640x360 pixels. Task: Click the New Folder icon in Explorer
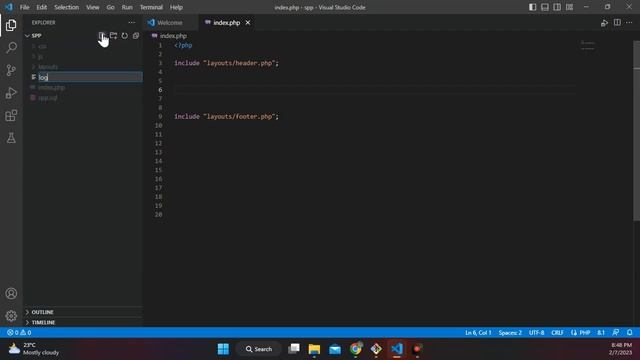pos(113,36)
